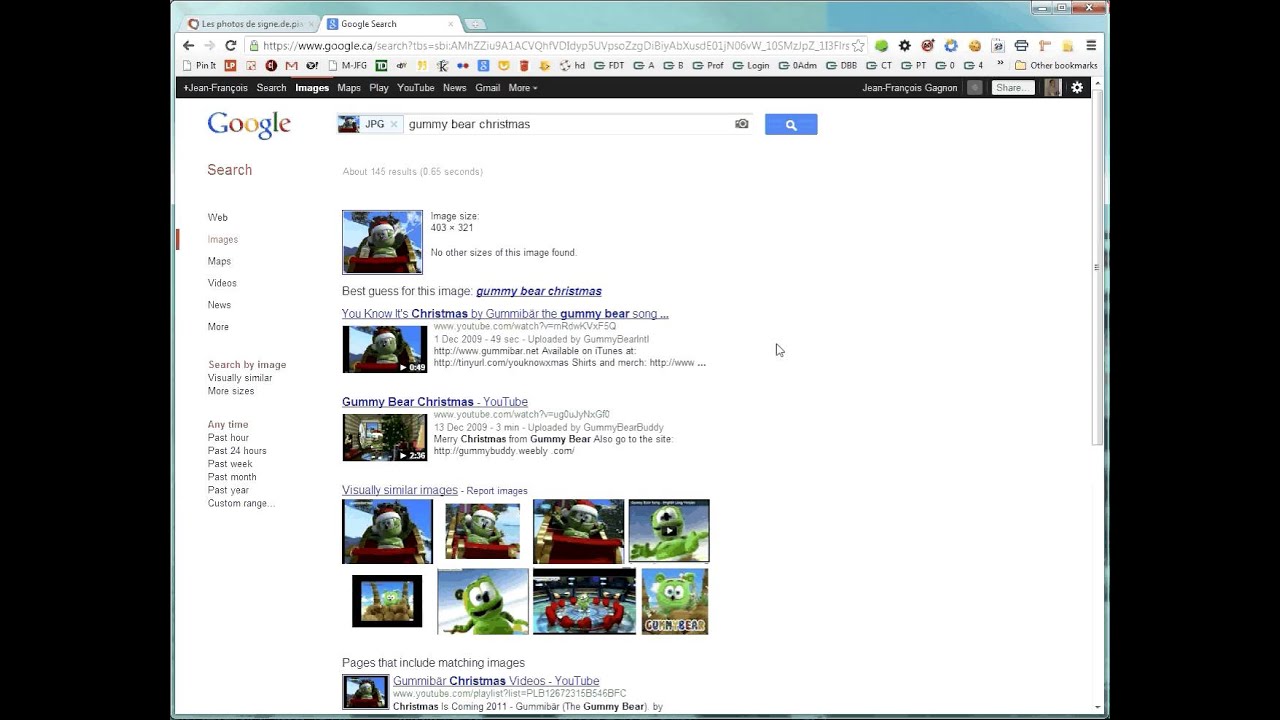This screenshot has width=1280, height=720.
Task: Select Gmail in the Google bar
Action: (488, 88)
